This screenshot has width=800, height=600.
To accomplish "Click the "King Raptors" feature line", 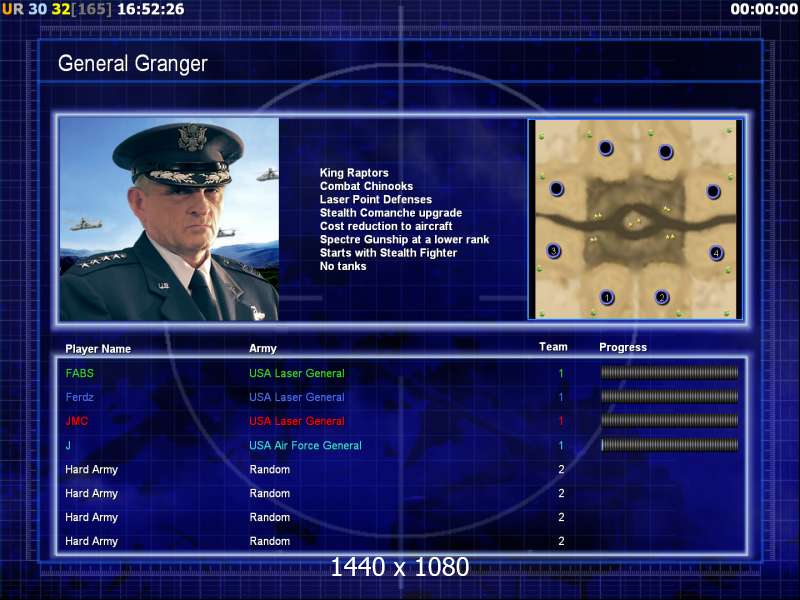I will (354, 172).
